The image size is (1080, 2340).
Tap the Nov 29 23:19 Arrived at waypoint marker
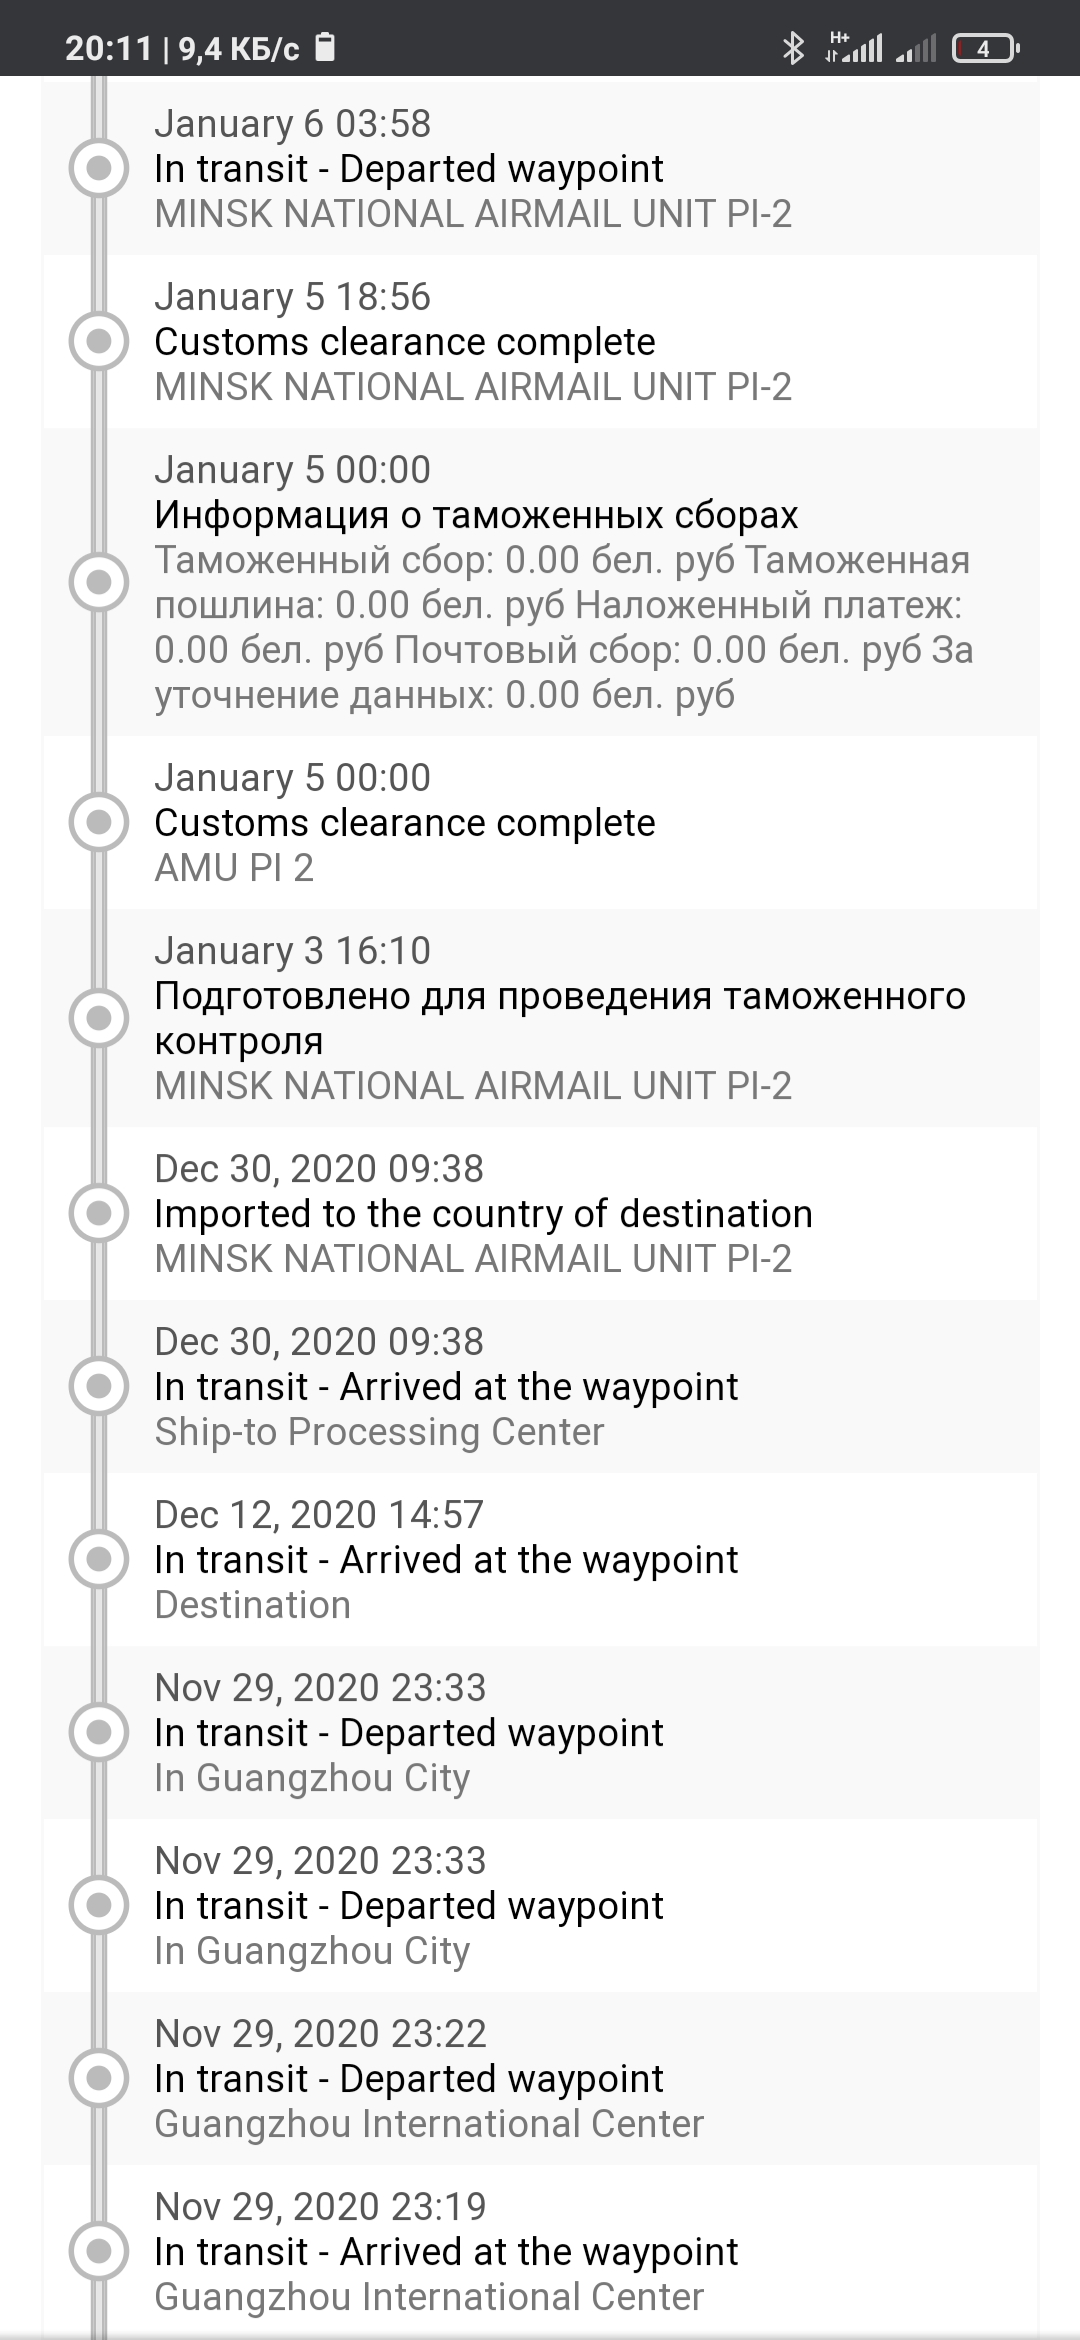pyautogui.click(x=98, y=2251)
